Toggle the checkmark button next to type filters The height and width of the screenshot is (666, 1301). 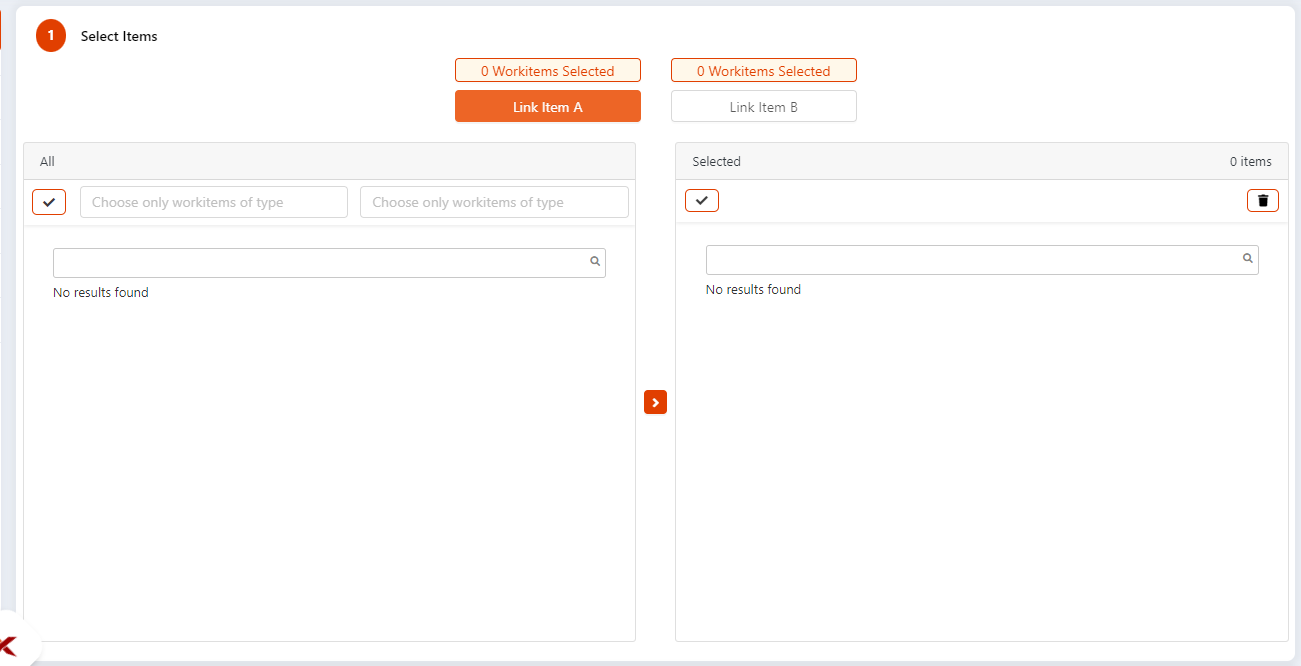[x=49, y=201]
